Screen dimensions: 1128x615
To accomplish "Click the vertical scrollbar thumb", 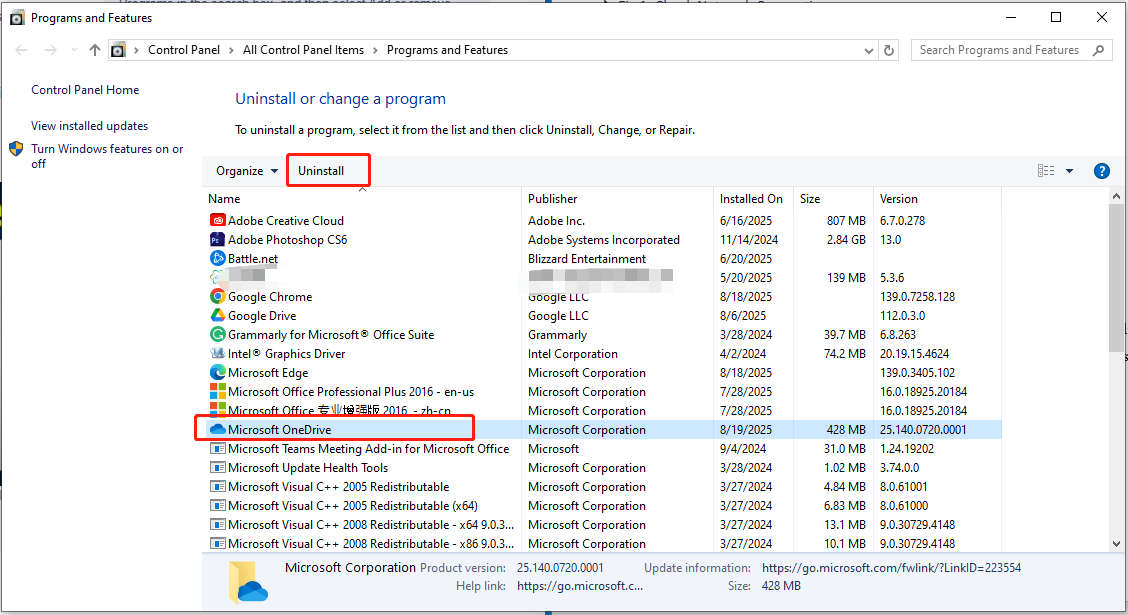I will click(x=1116, y=278).
